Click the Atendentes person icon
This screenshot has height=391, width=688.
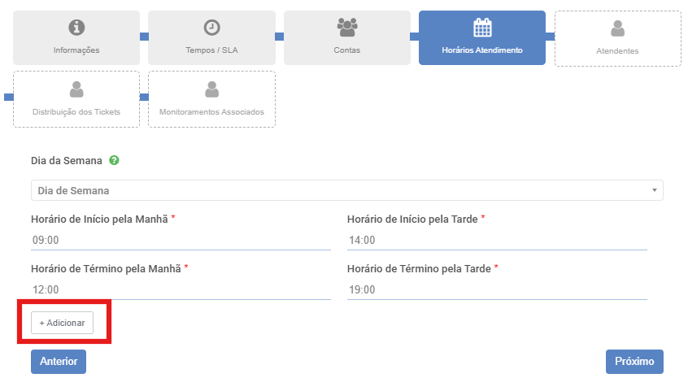pos(617,29)
